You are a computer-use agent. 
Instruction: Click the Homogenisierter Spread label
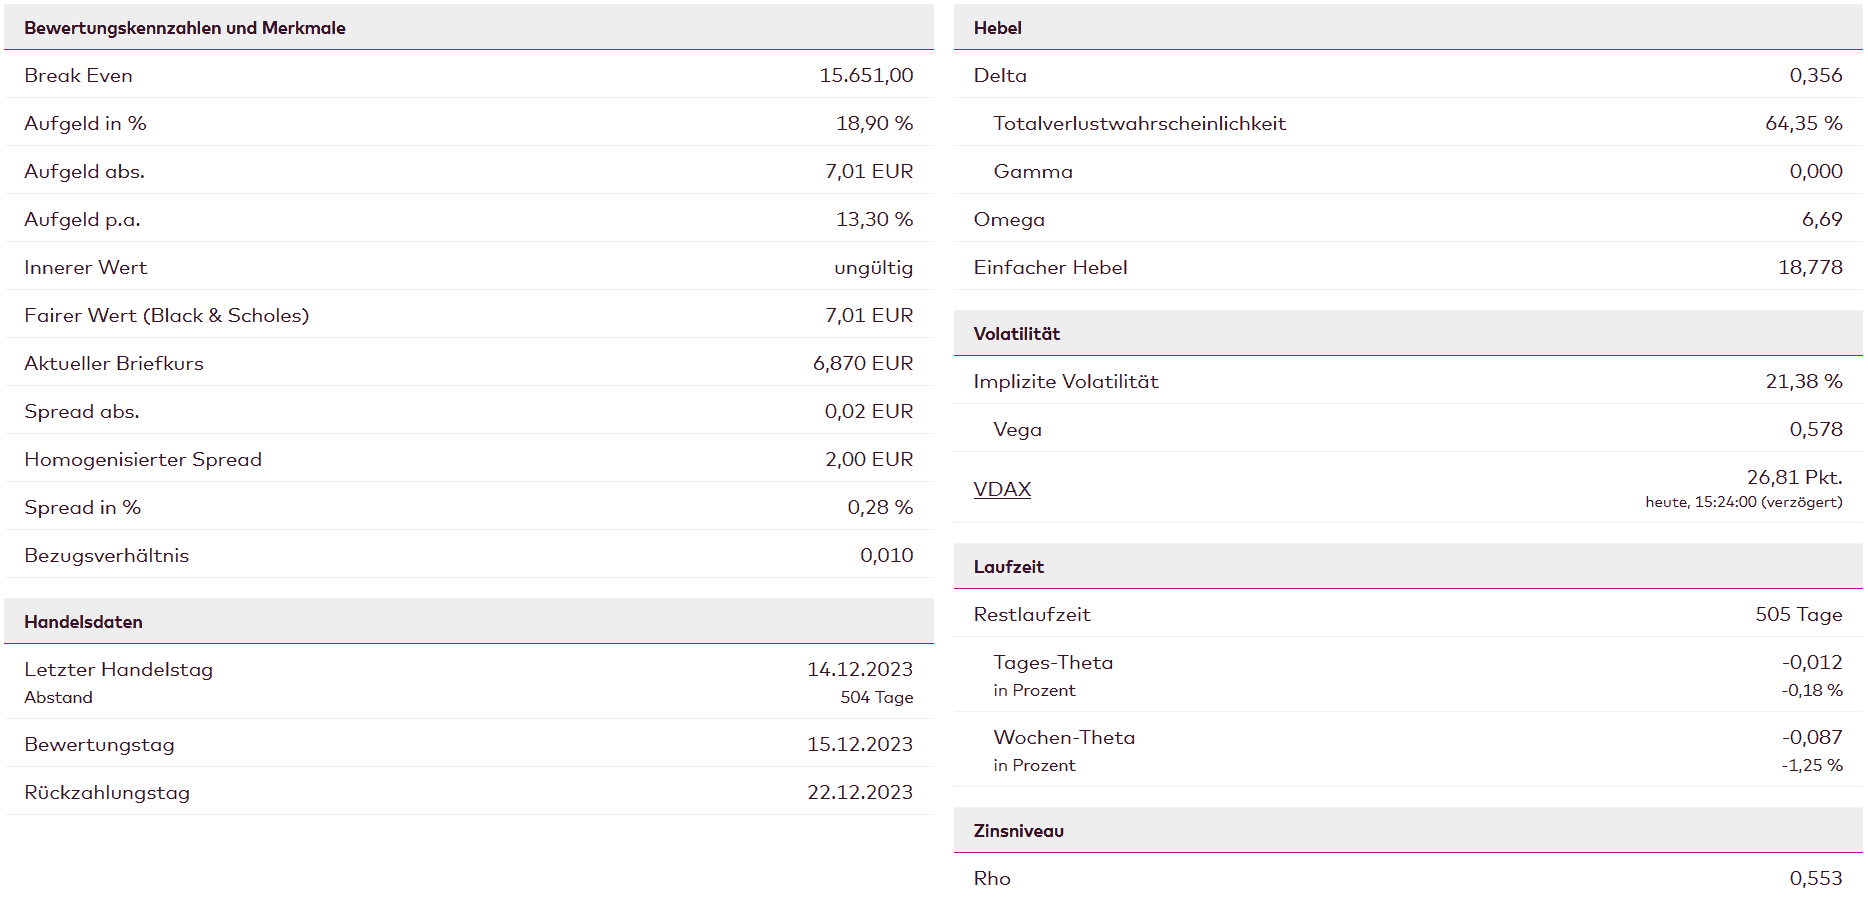pyautogui.click(x=143, y=459)
